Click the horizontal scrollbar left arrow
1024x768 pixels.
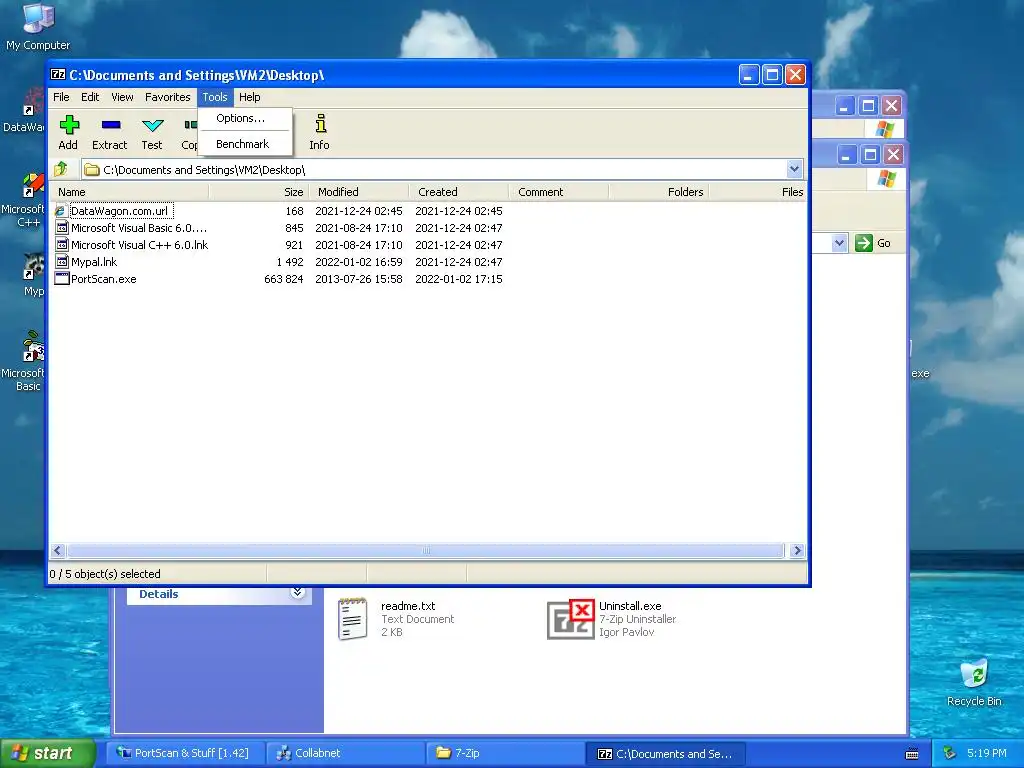(x=57, y=551)
